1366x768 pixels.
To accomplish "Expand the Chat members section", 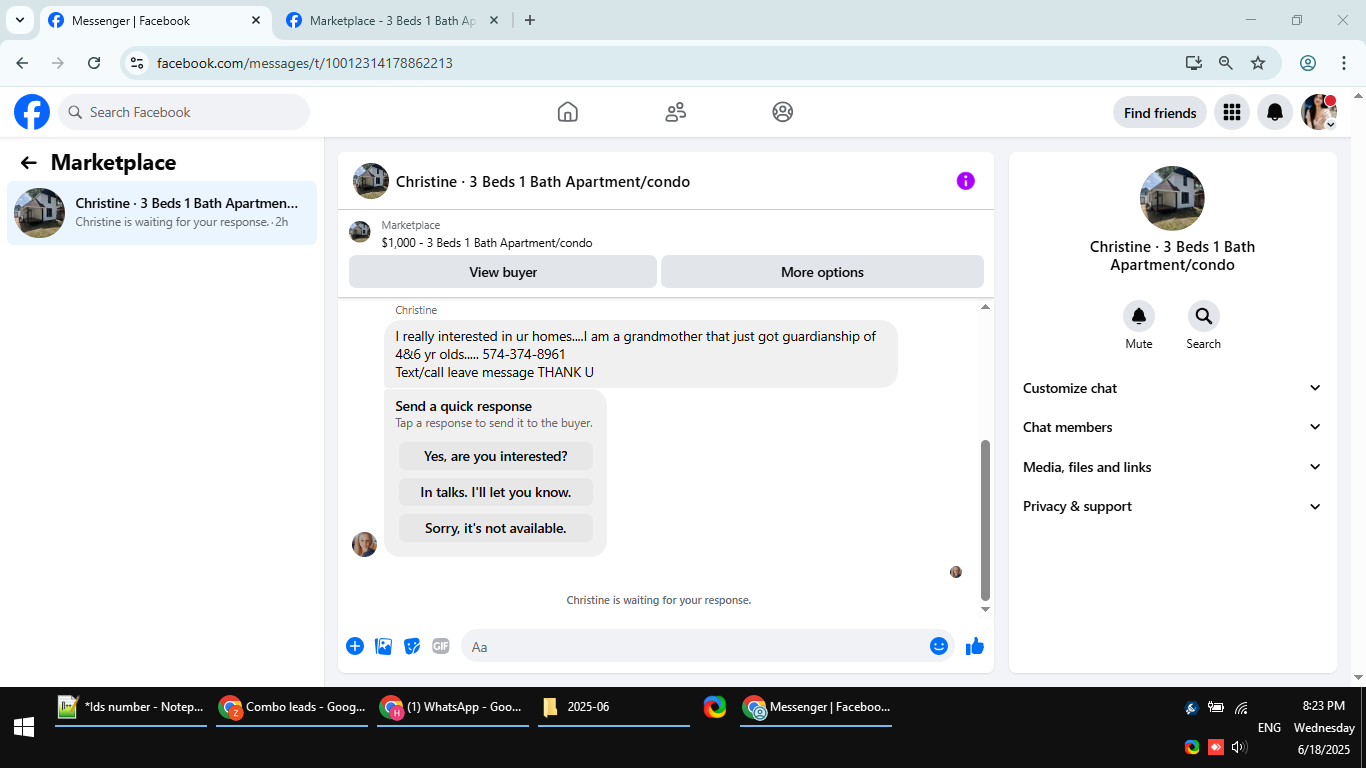I will (1172, 427).
